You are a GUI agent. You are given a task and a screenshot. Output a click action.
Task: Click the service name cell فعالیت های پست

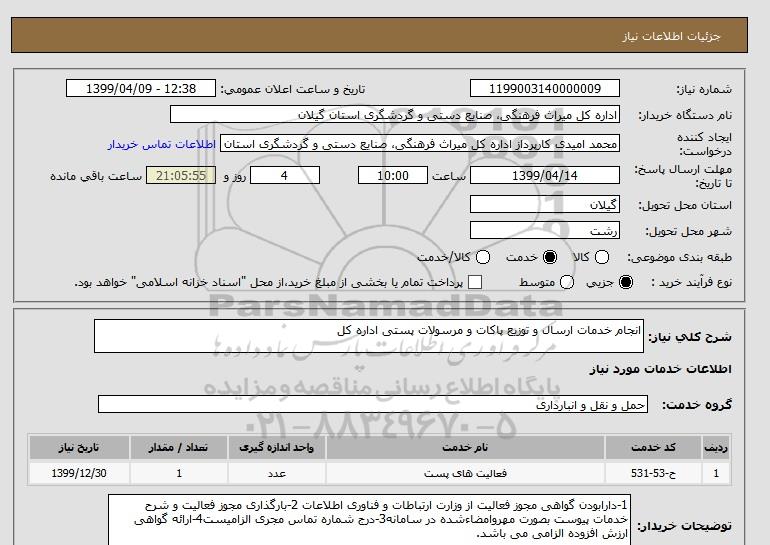click(x=465, y=473)
